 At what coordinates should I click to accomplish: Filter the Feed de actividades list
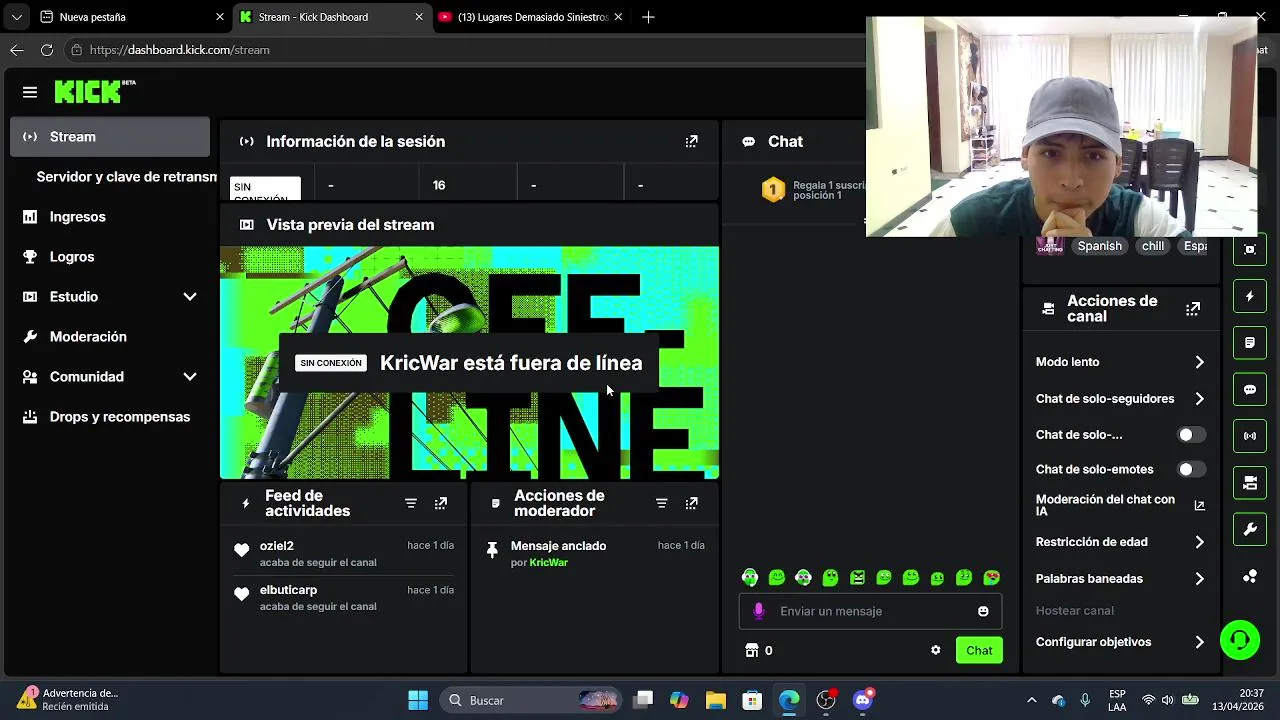point(411,503)
